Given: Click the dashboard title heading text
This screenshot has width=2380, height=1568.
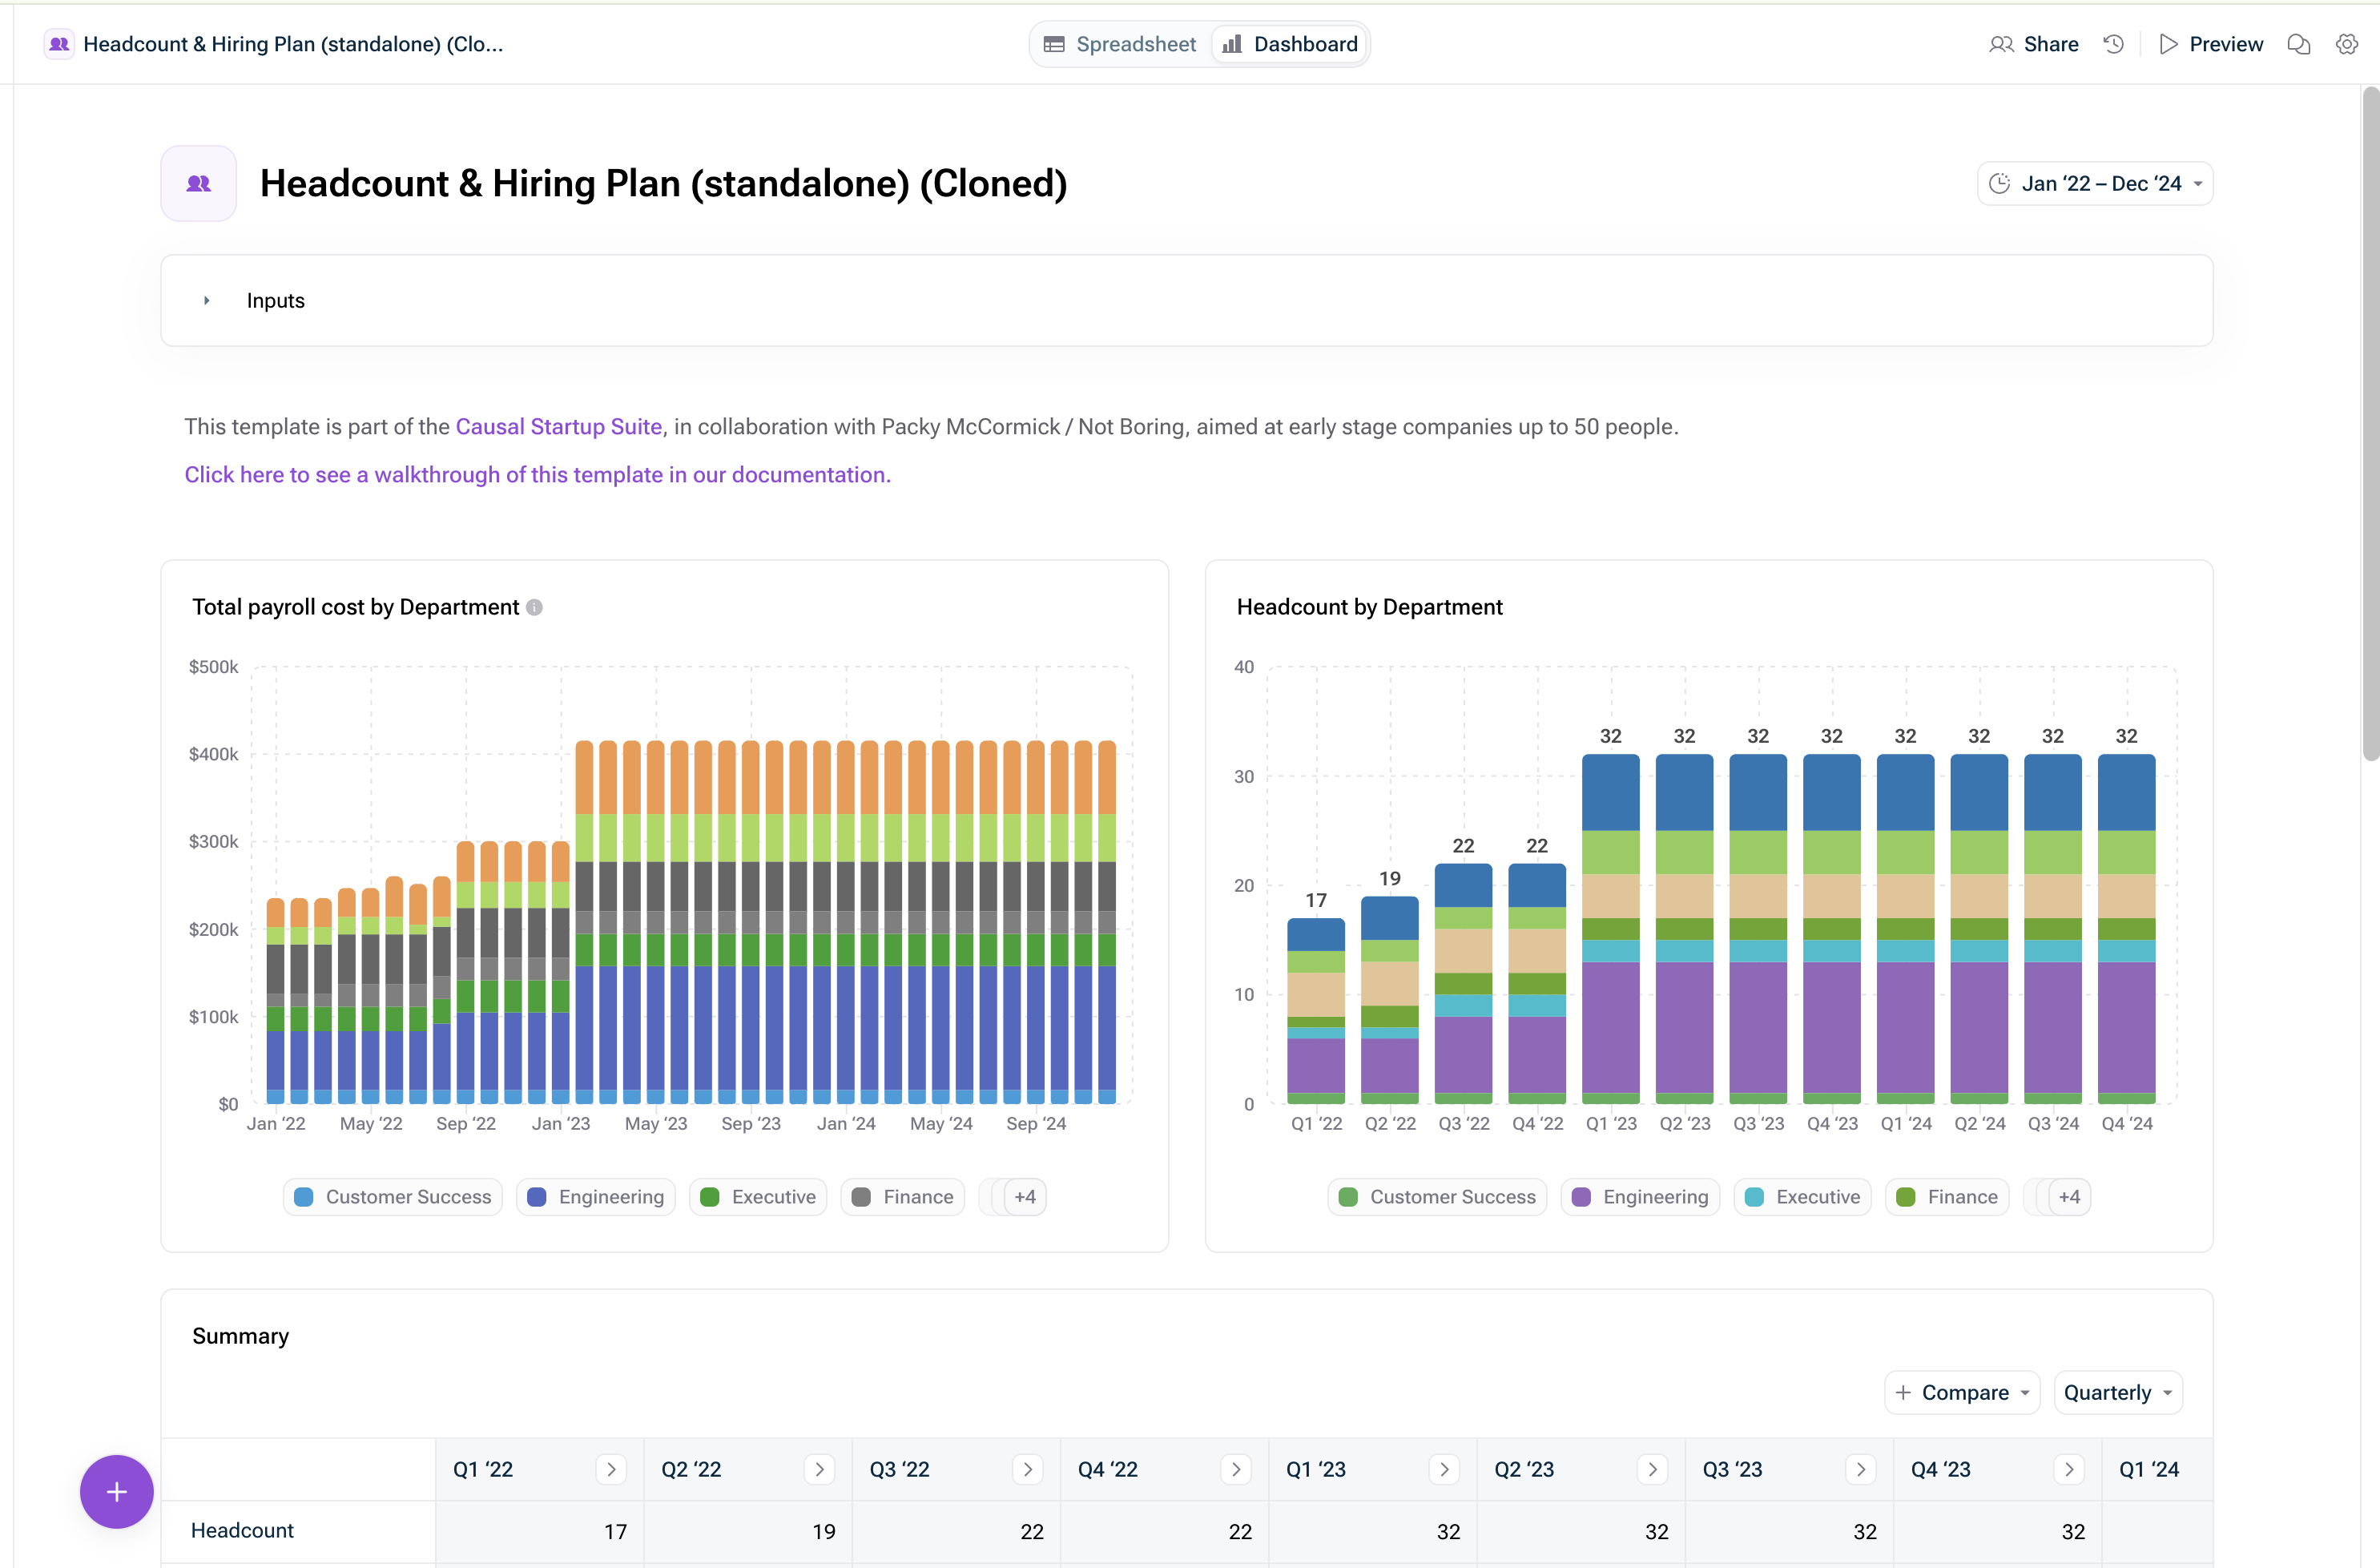Looking at the screenshot, I should click(663, 183).
